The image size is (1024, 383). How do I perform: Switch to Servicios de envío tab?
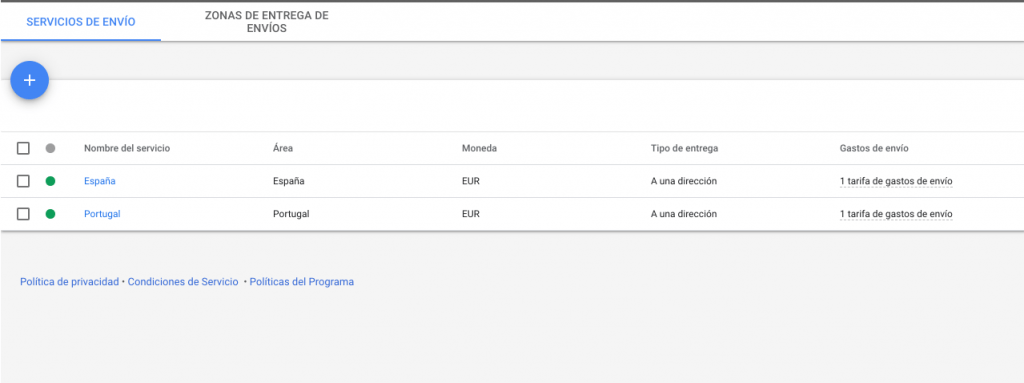point(81,22)
